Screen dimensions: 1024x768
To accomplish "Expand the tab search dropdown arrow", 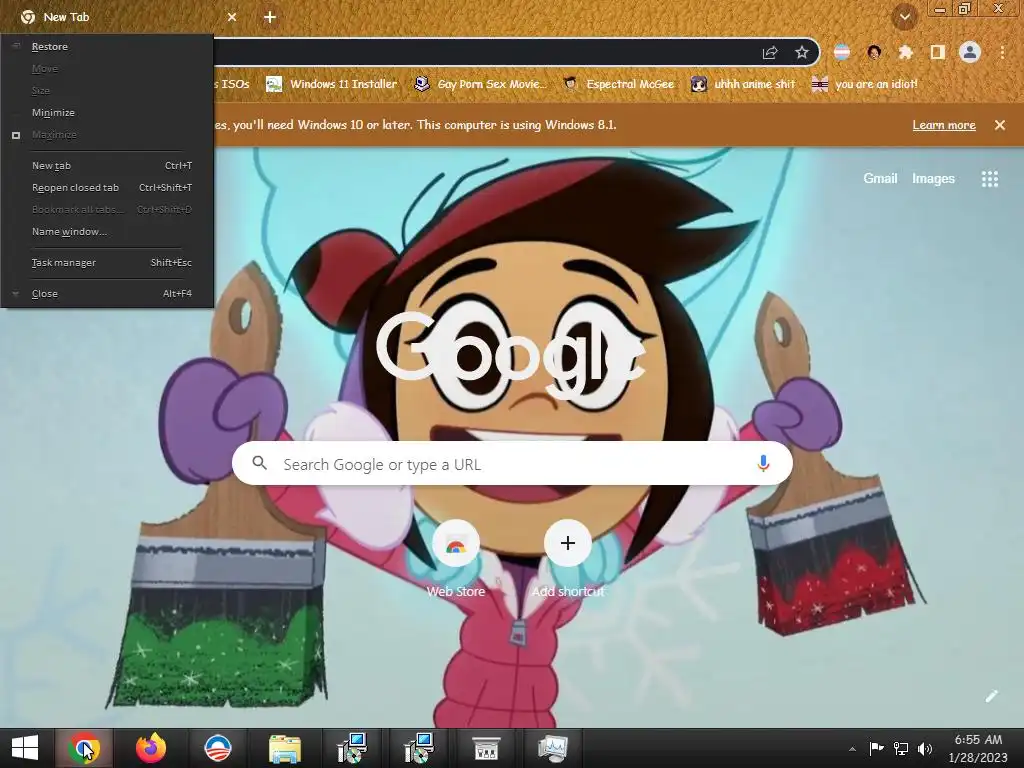I will pos(905,17).
